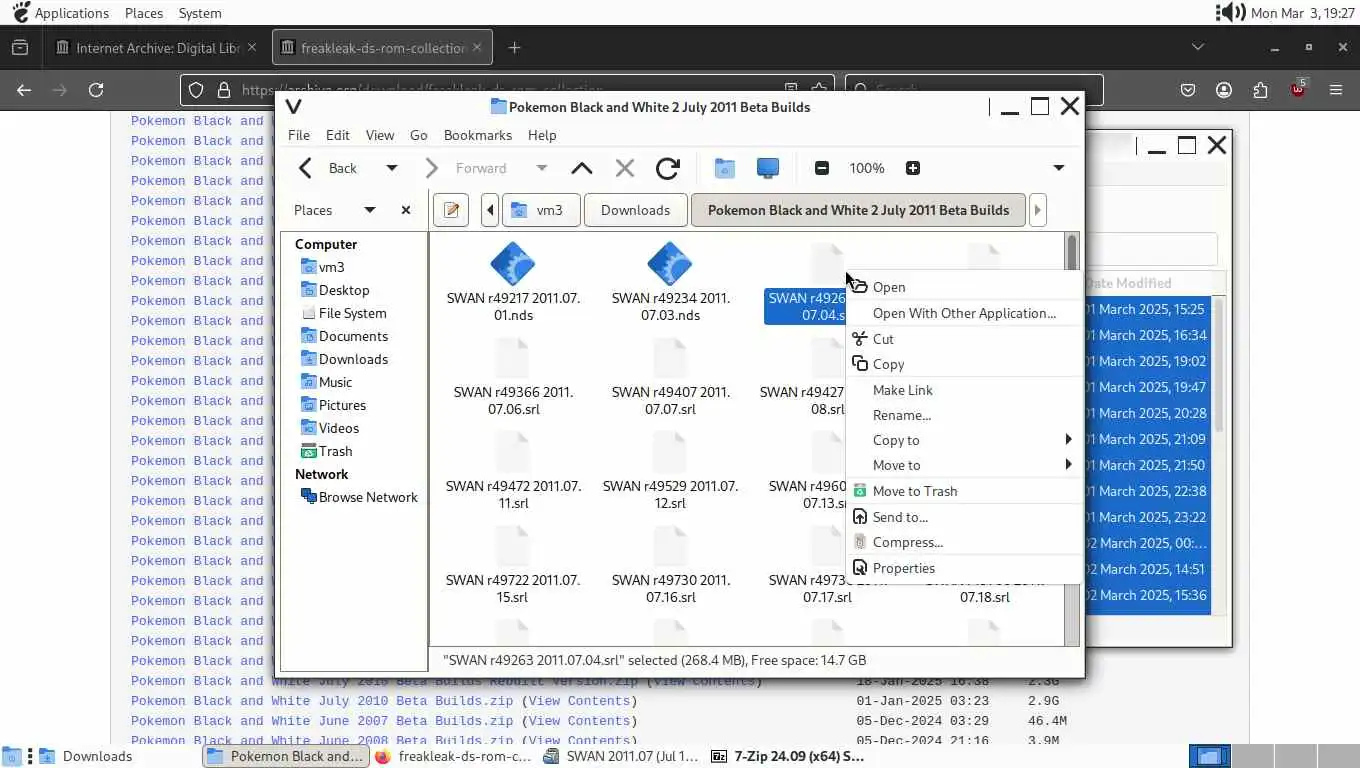Choose Copy in the context menu
This screenshot has height=768, width=1360.
tap(963, 364)
